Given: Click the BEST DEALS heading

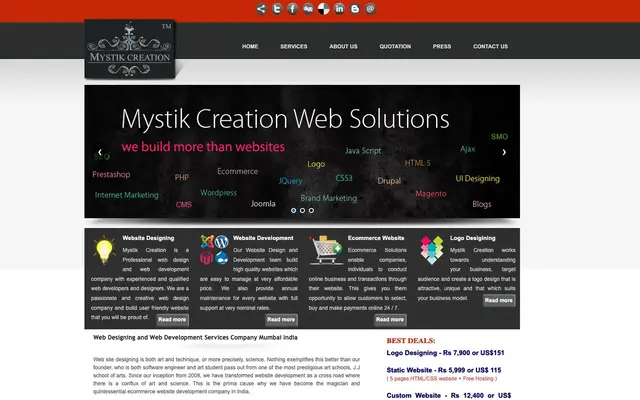Looking at the screenshot, I should pos(411,341).
